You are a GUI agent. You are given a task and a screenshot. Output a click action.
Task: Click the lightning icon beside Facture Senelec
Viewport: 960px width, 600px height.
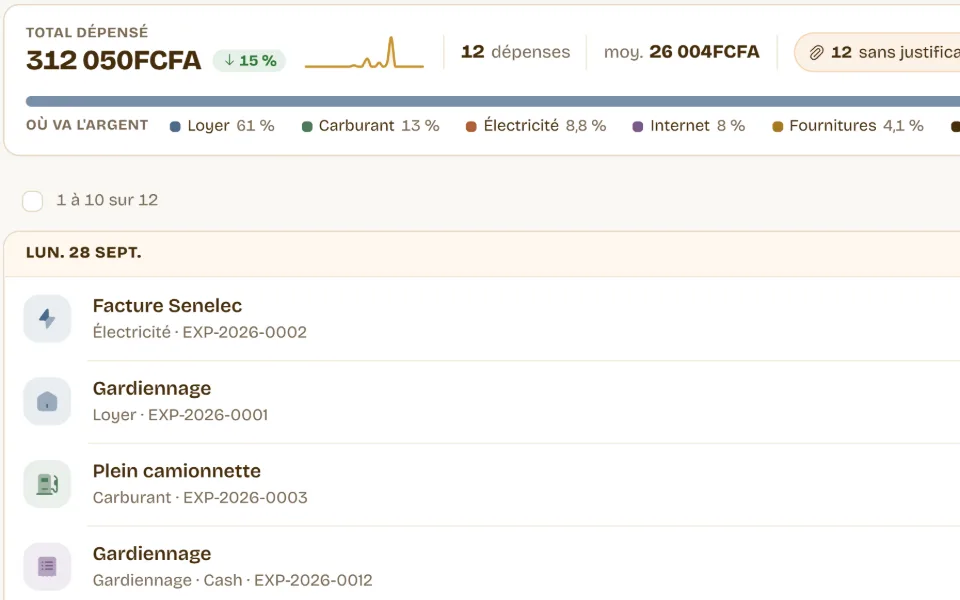tap(47, 318)
